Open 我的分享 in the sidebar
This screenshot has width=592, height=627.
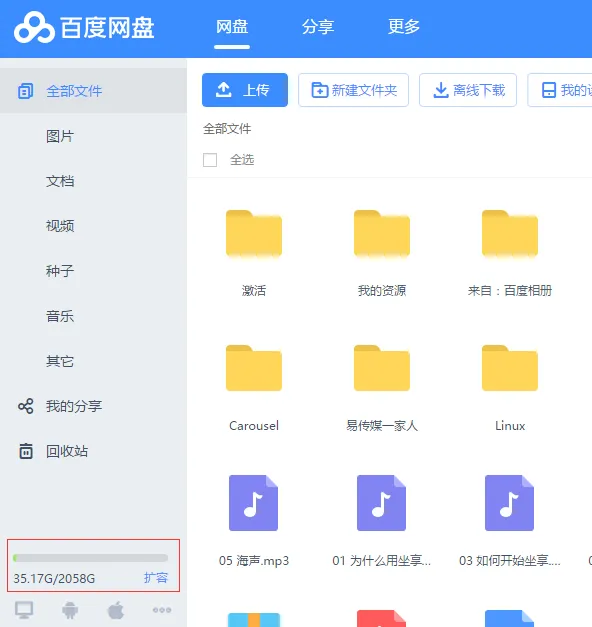point(74,406)
